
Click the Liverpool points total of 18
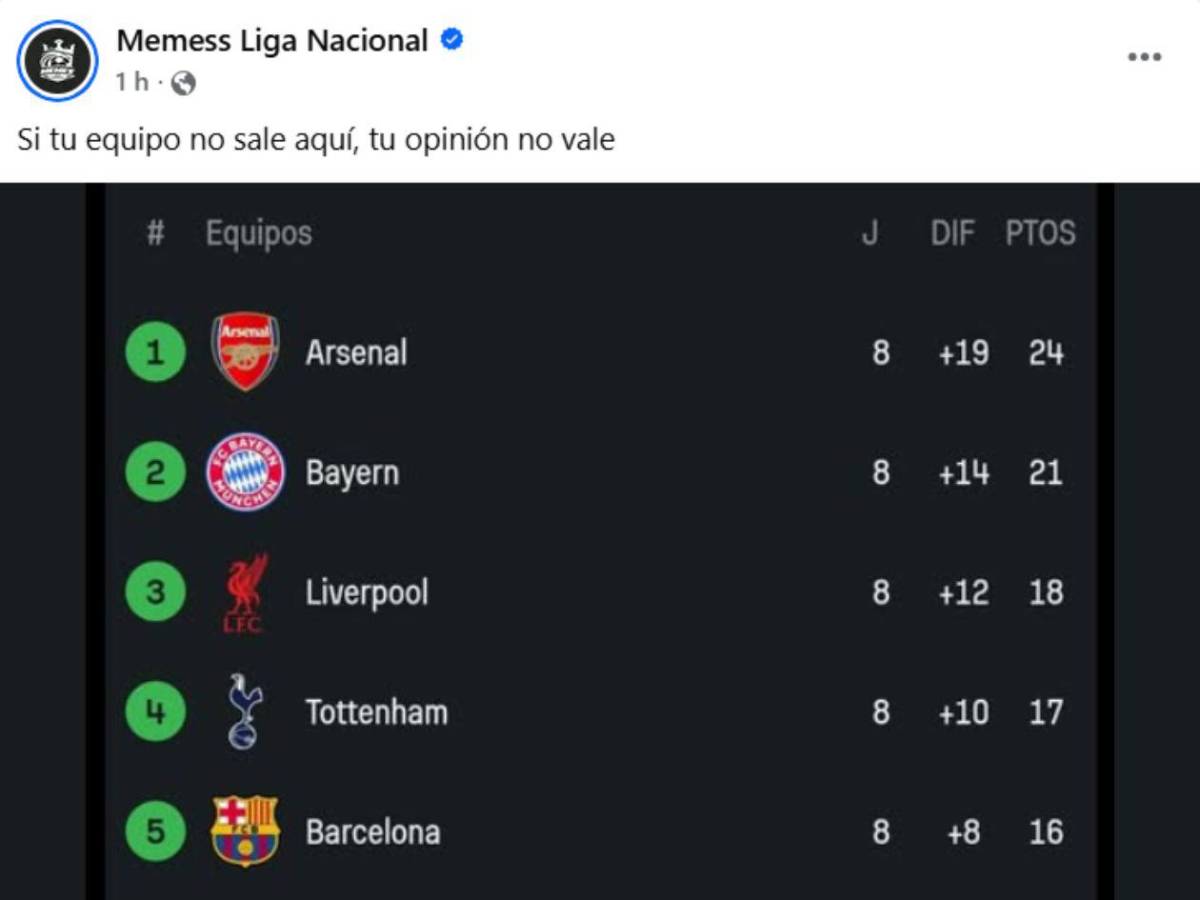1044,591
